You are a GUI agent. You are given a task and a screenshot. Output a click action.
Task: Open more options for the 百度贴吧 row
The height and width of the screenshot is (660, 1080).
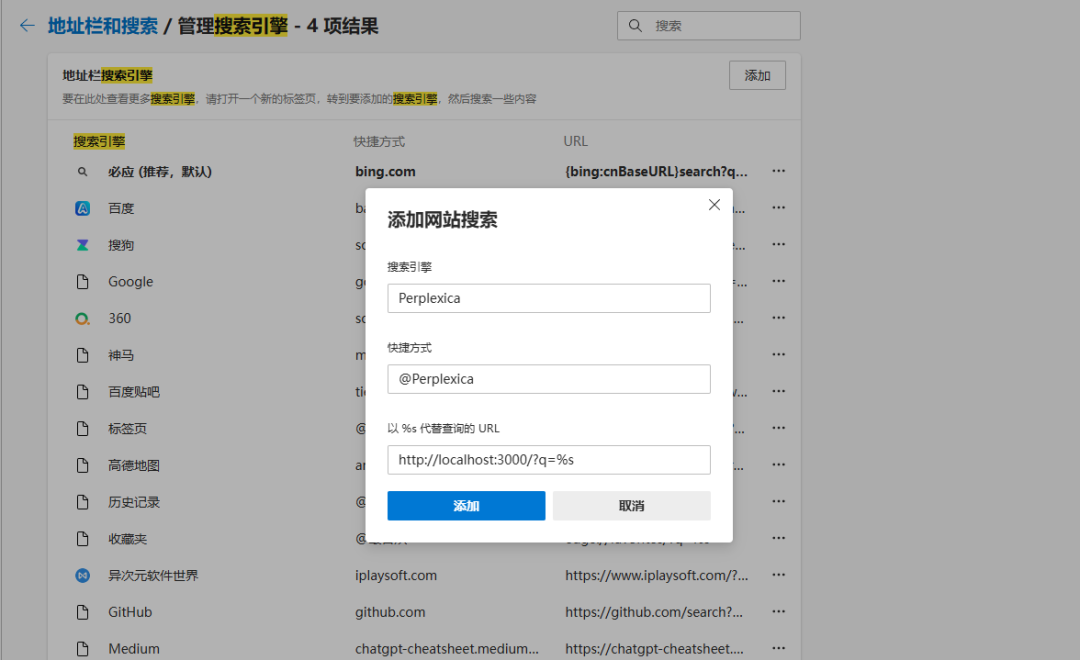pos(778,391)
